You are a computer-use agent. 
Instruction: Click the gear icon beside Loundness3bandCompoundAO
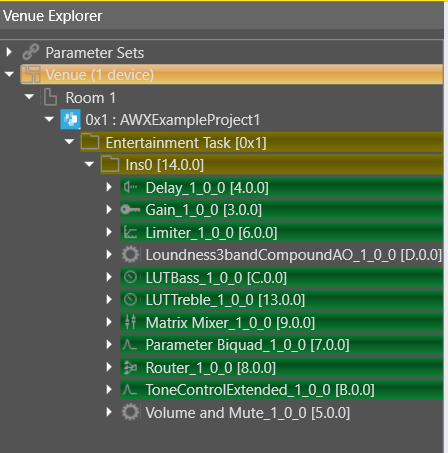tap(130, 255)
